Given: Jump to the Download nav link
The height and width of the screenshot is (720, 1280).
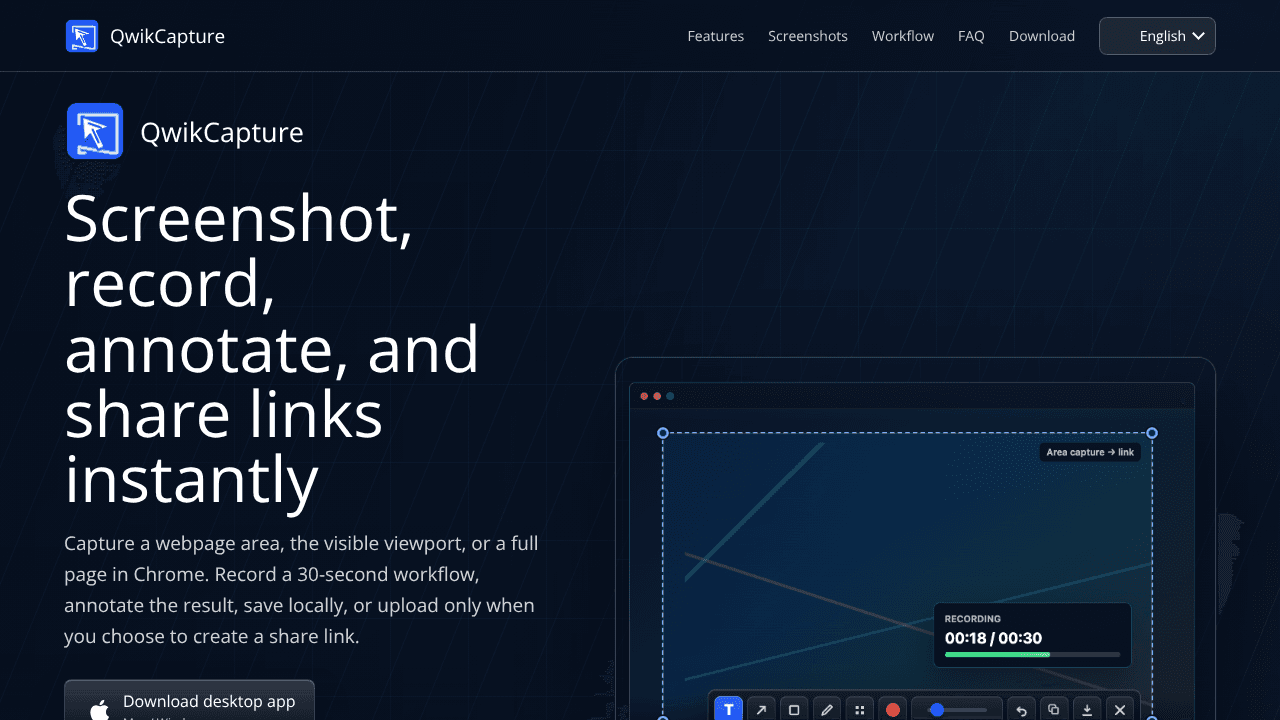Looking at the screenshot, I should click(x=1042, y=36).
